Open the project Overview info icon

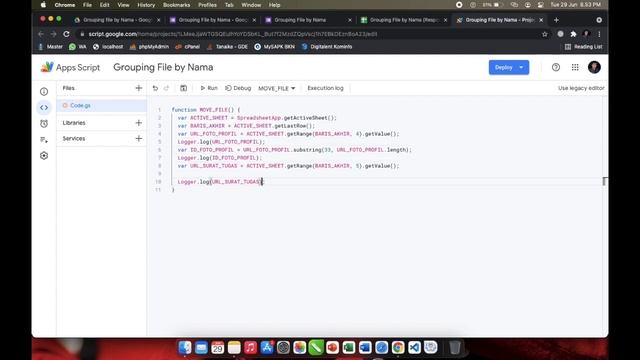[x=44, y=91]
